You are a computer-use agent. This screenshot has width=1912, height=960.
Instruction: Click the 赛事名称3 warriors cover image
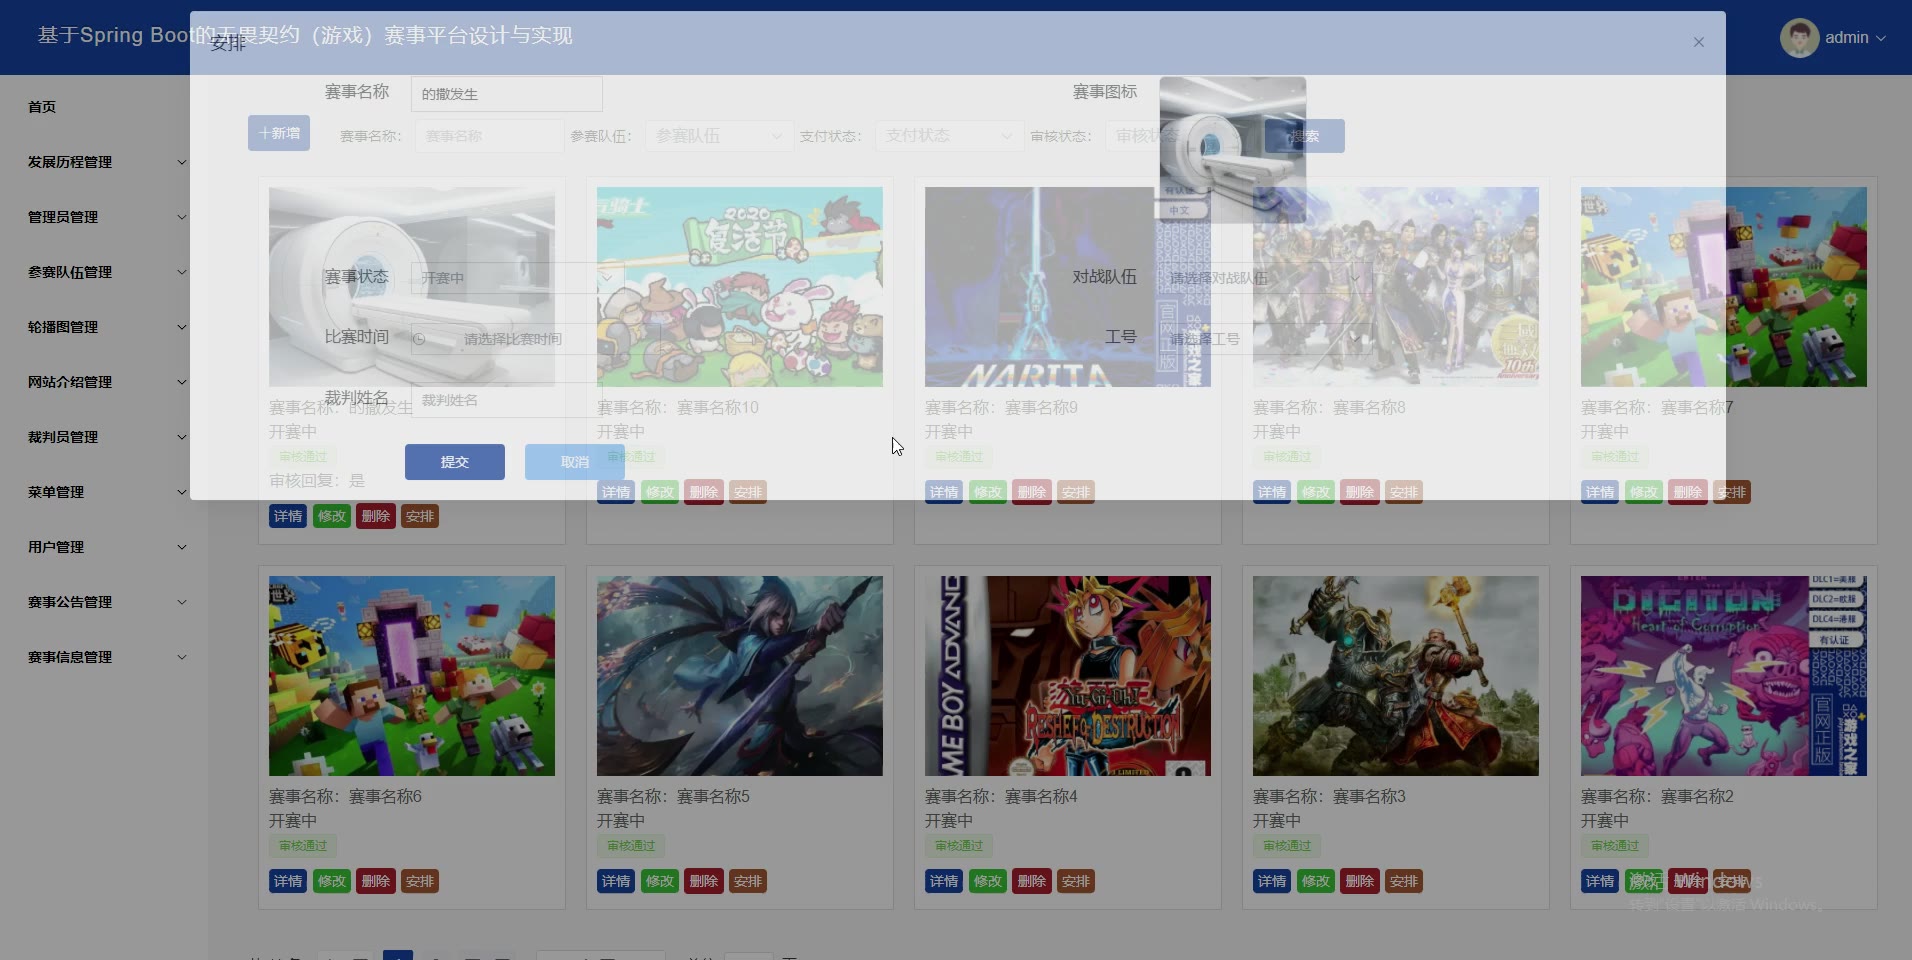(x=1396, y=676)
